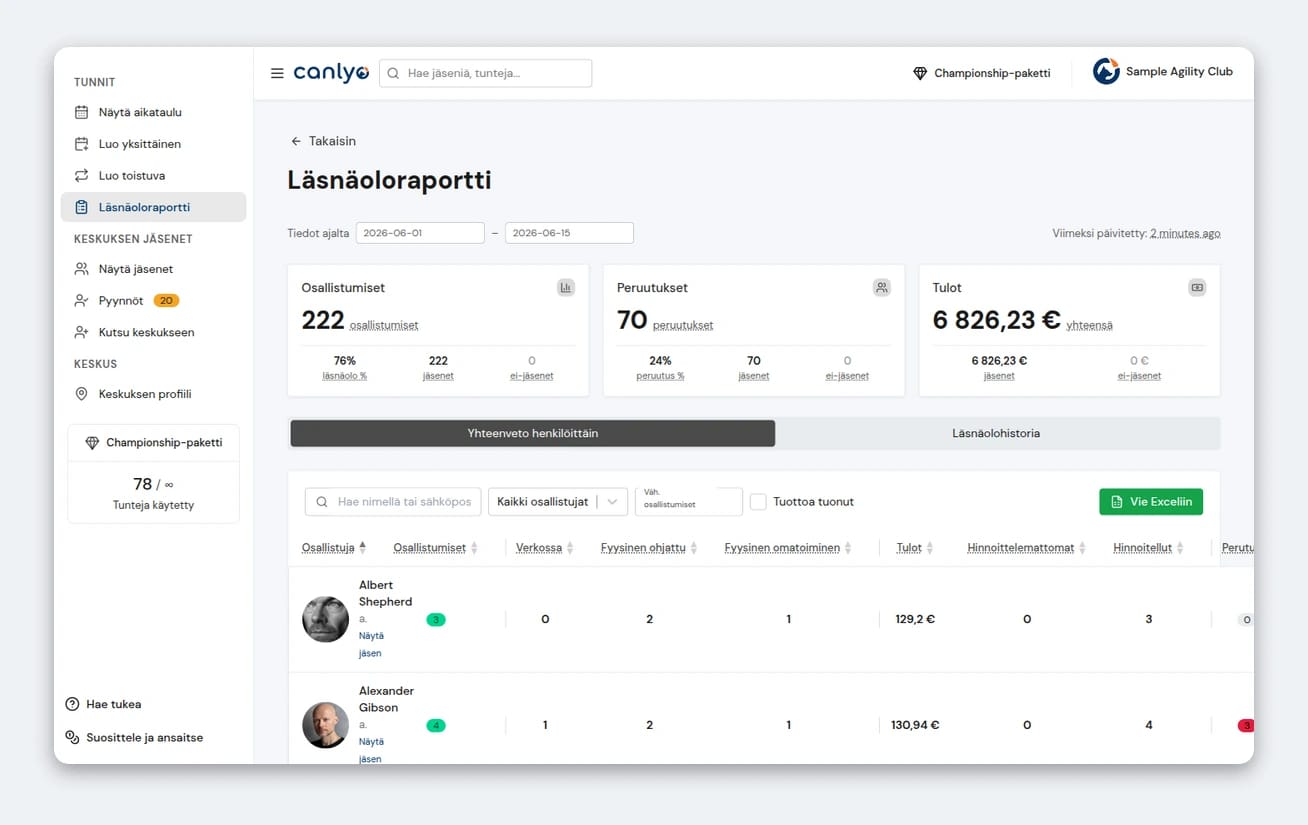Open Luo toistuva in the sidebar
The width and height of the screenshot is (1308, 825).
click(x=153, y=175)
